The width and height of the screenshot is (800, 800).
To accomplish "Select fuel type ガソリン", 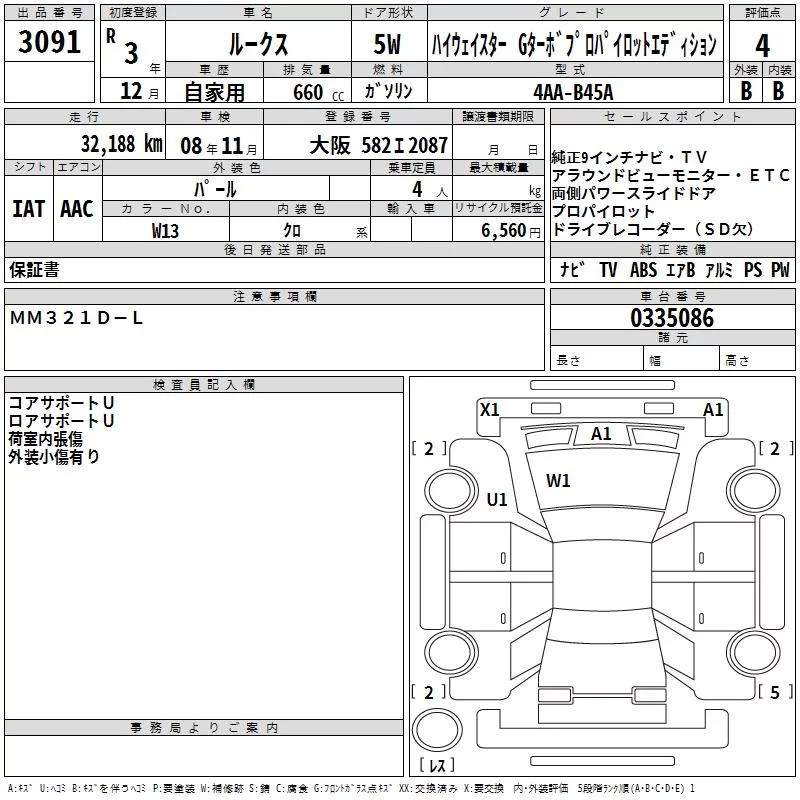I will click(x=388, y=91).
